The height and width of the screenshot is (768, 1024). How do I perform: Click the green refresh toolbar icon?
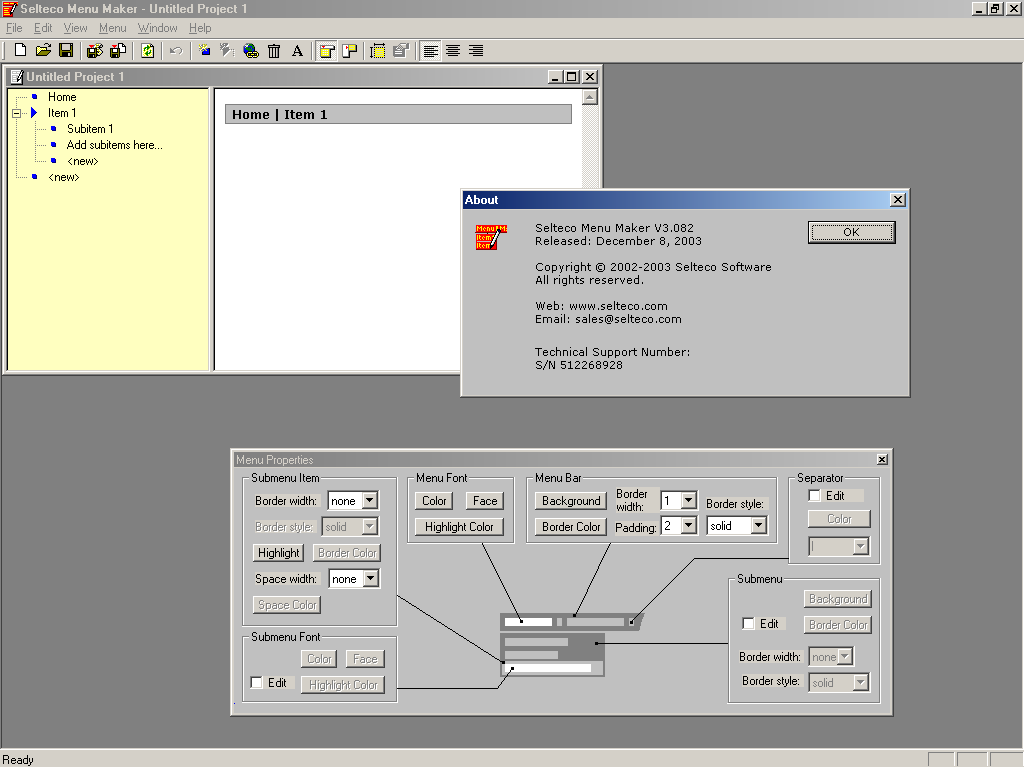tap(148, 51)
